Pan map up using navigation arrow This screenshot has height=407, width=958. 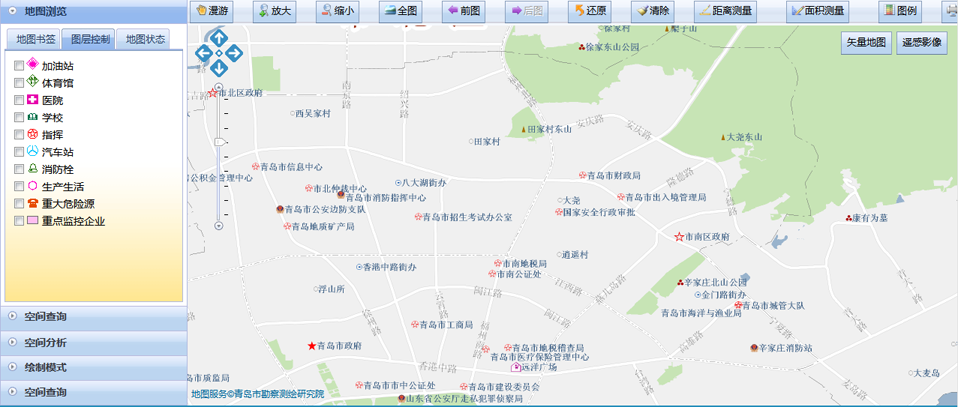[219, 38]
